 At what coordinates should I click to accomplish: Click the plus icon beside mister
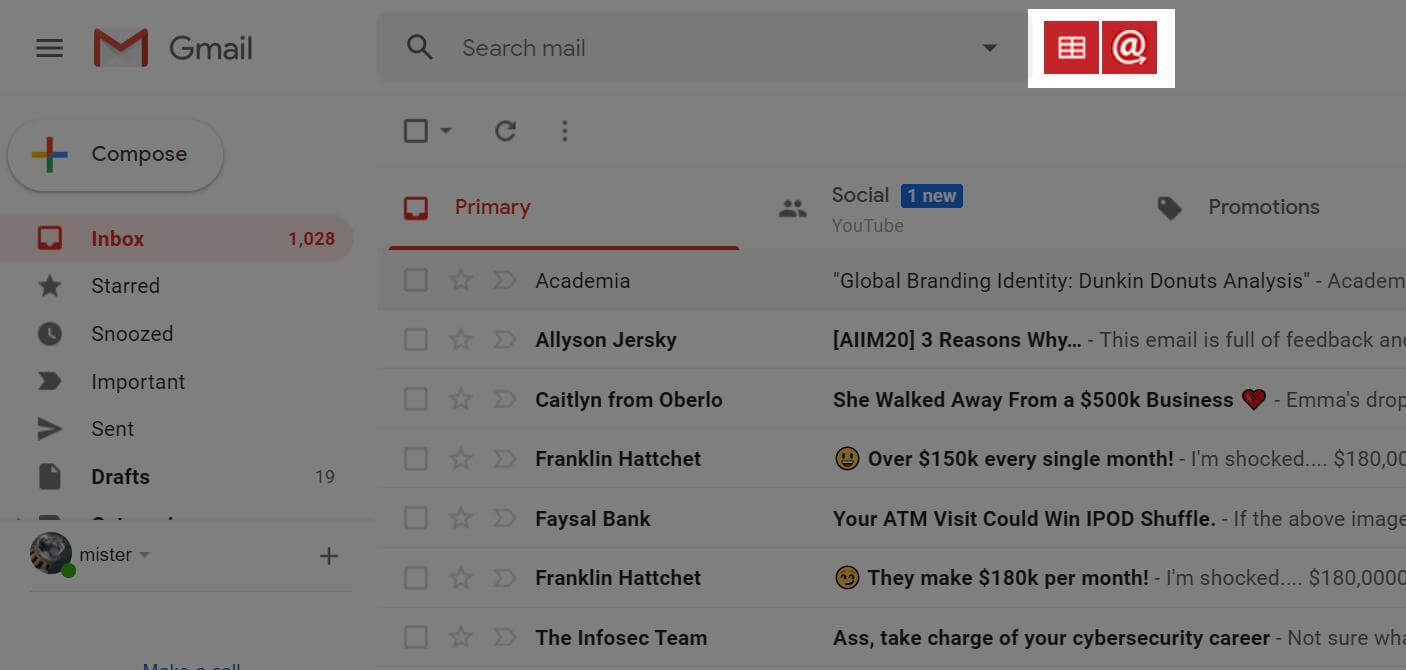pos(328,556)
